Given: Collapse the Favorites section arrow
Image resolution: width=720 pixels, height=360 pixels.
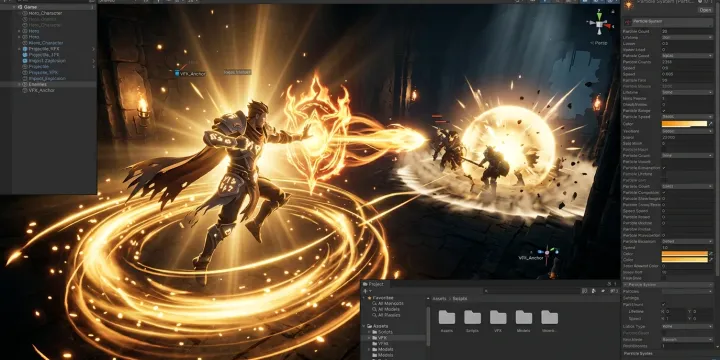Looking at the screenshot, I should 364,298.
